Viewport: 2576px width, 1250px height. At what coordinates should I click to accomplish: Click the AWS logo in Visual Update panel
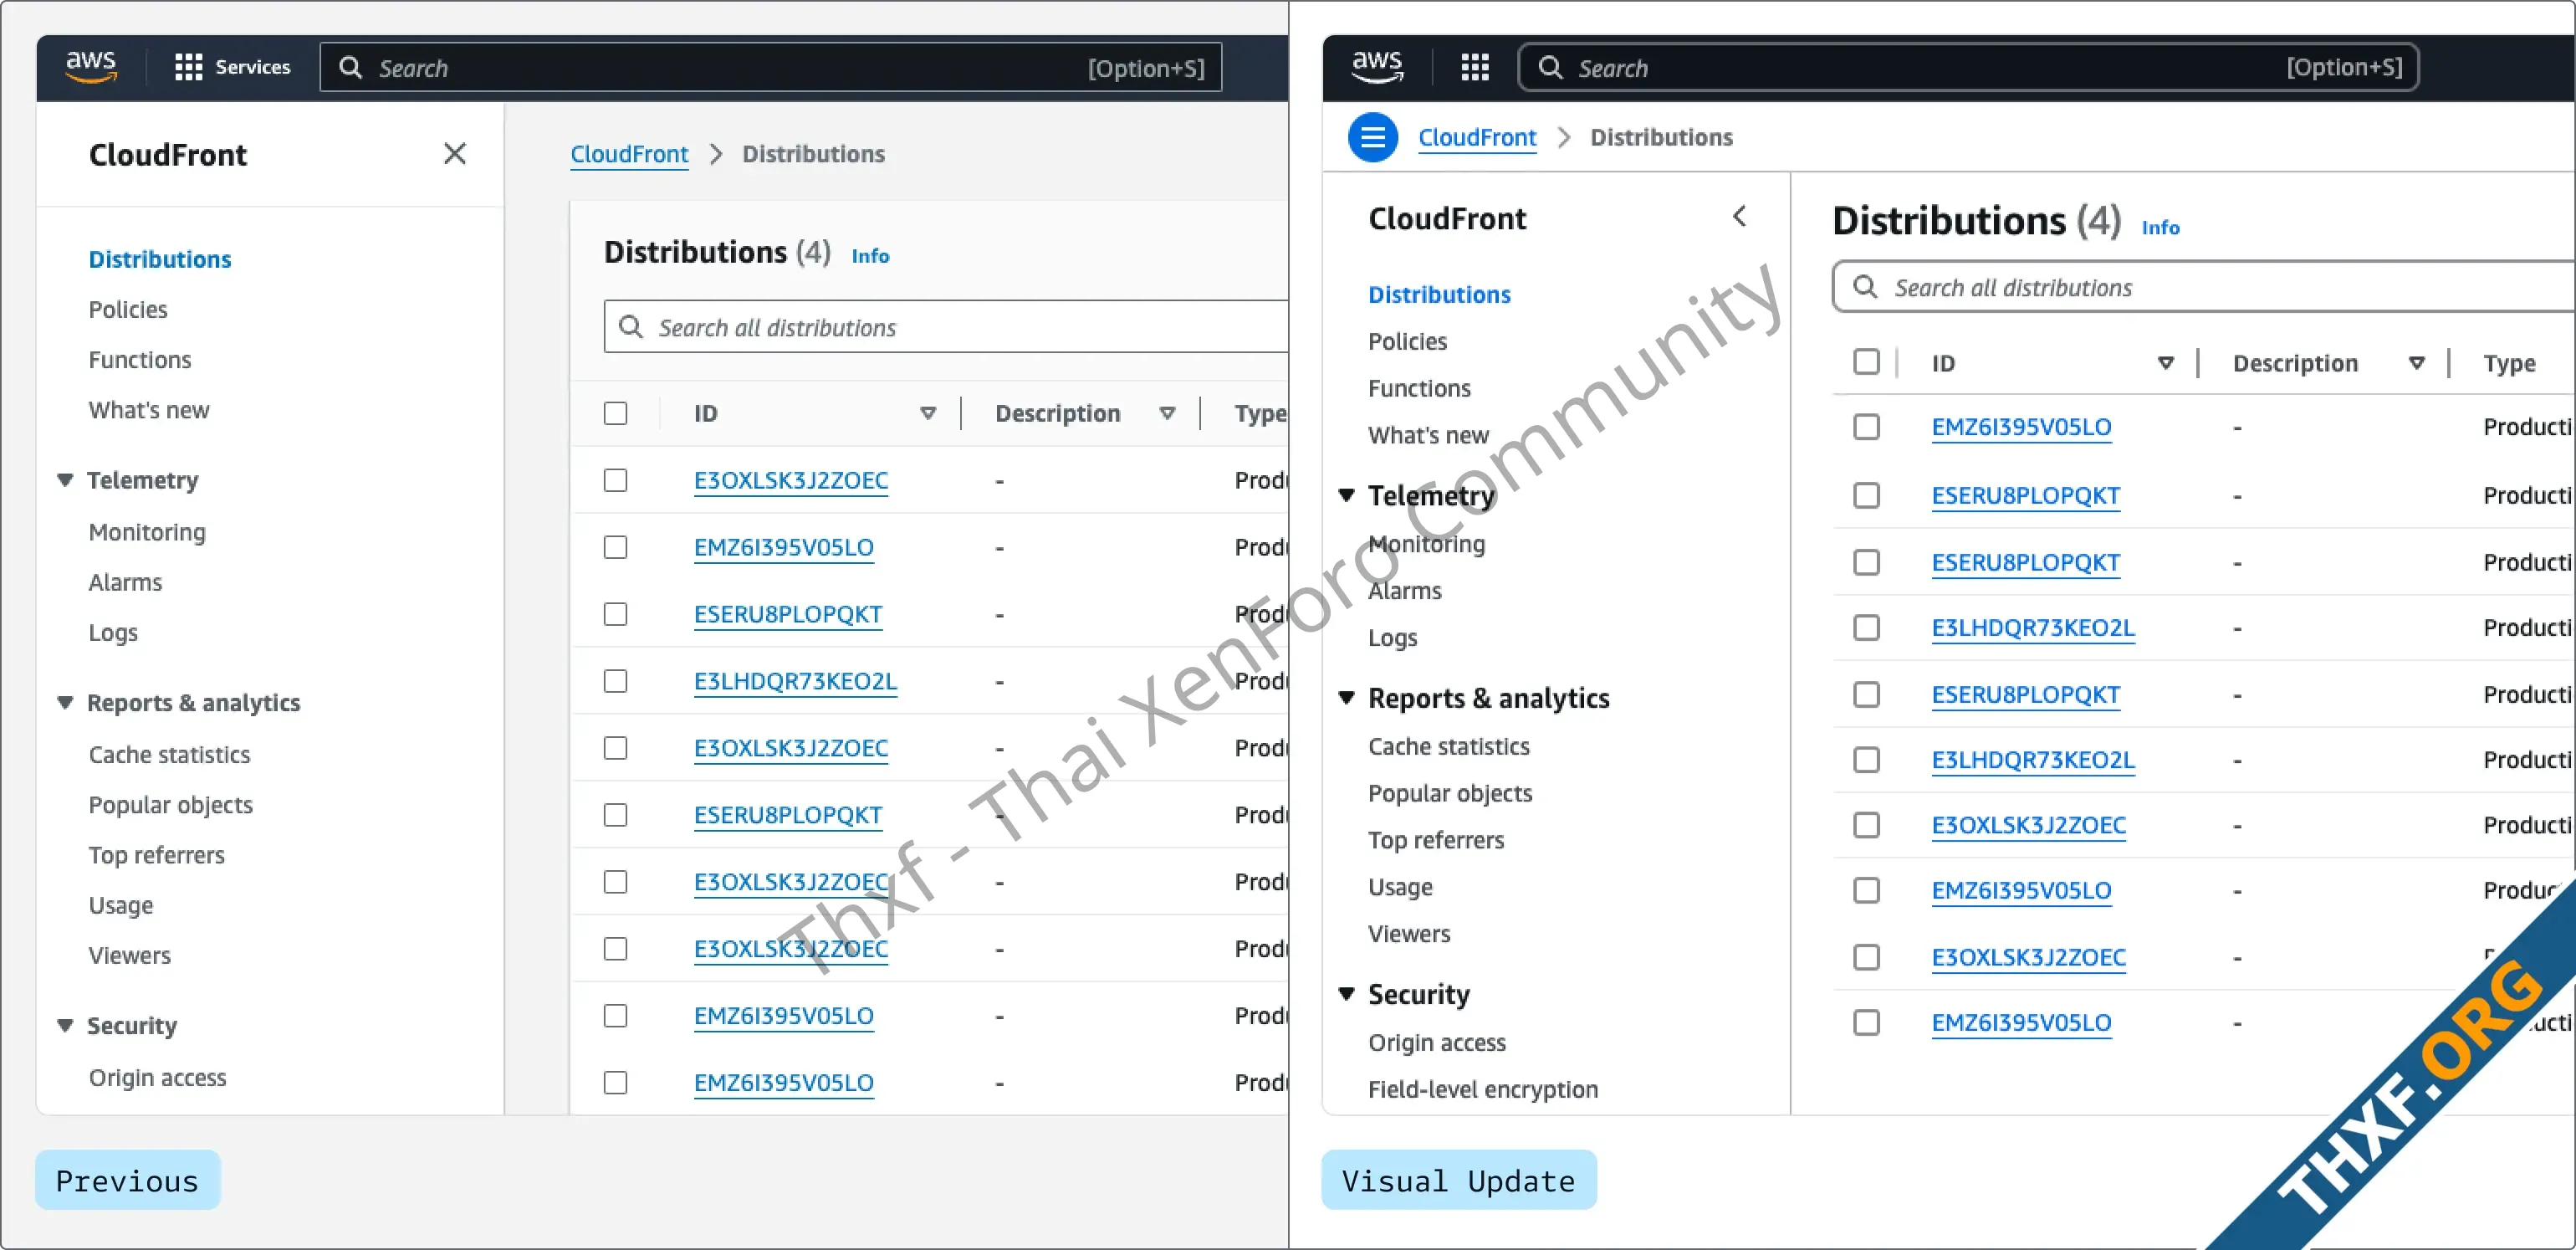(x=1377, y=67)
